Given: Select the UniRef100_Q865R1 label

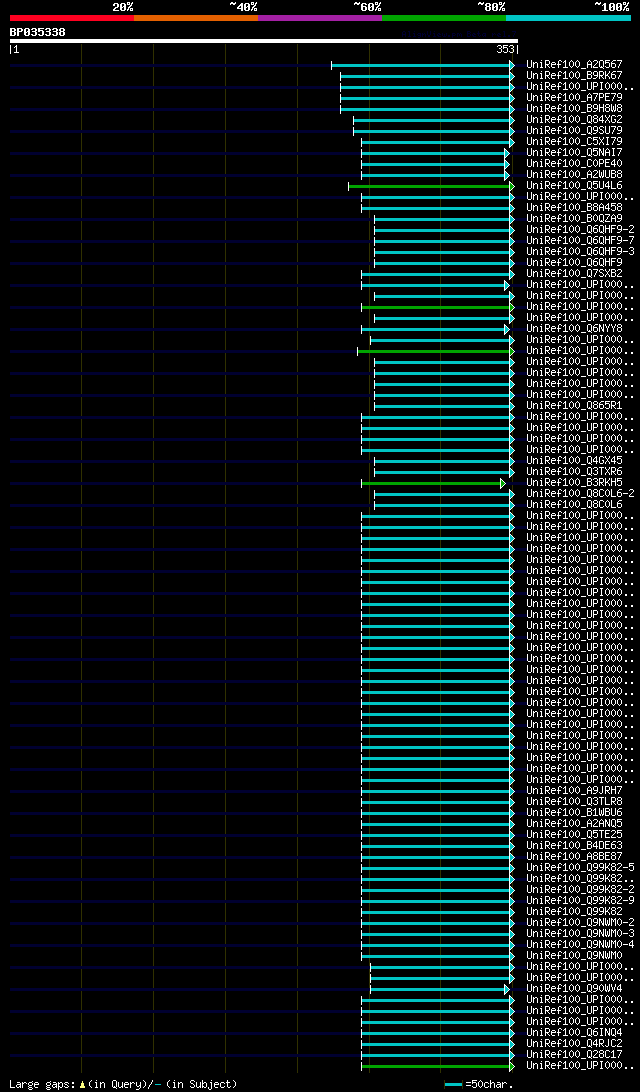Looking at the screenshot, I should (574, 406).
